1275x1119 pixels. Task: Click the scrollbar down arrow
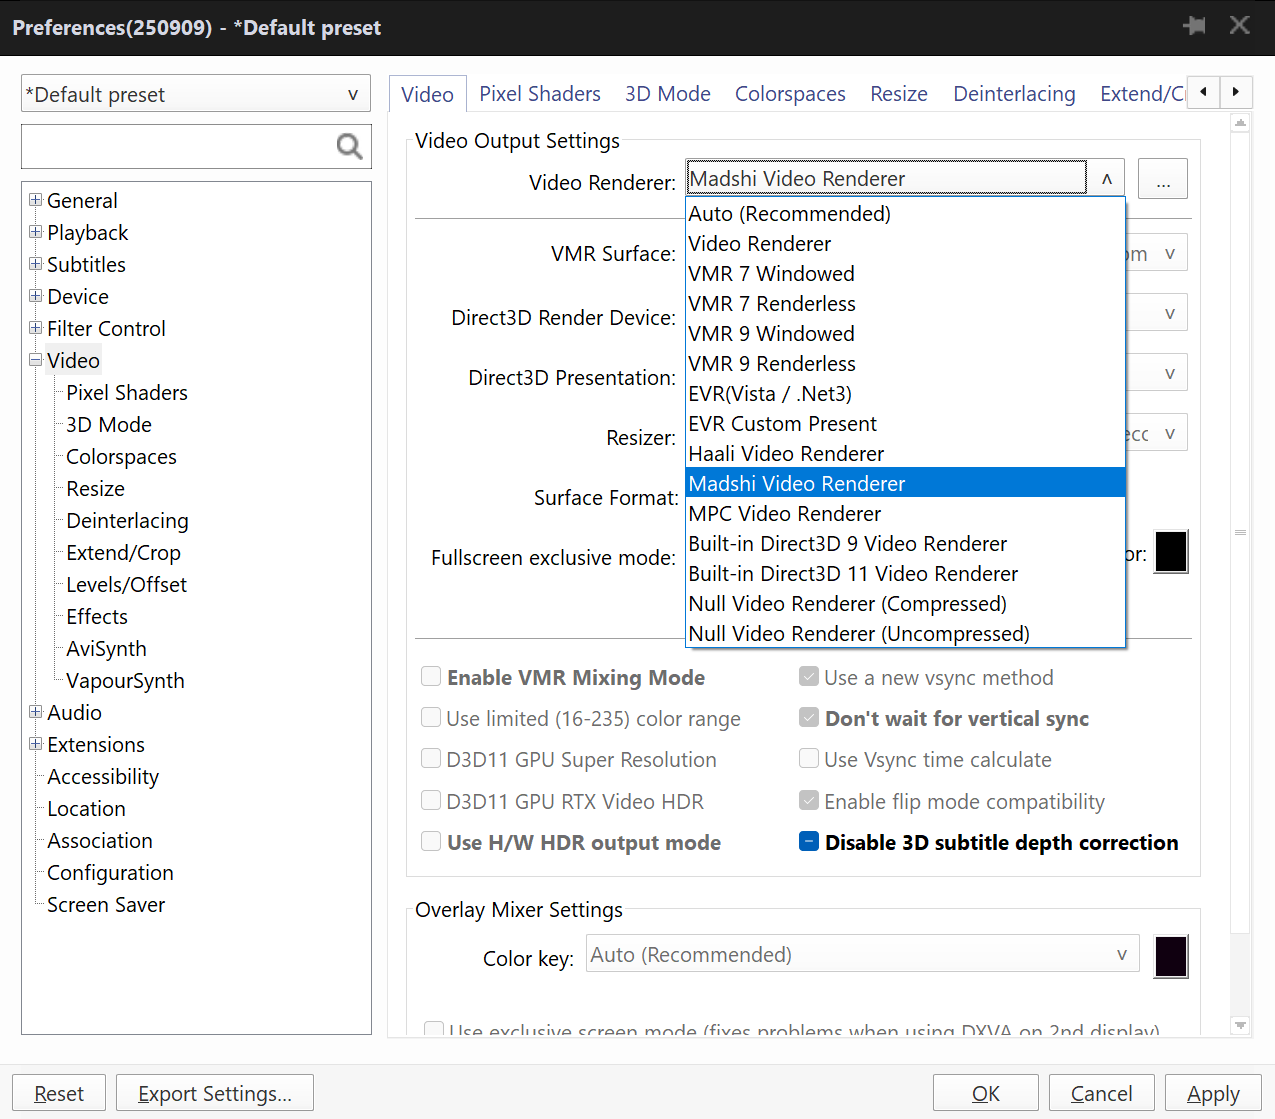click(1240, 1025)
